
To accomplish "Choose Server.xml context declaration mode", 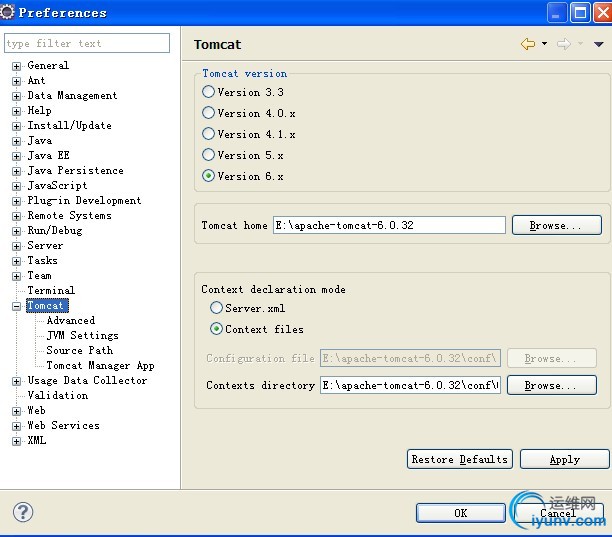I will [x=216, y=308].
